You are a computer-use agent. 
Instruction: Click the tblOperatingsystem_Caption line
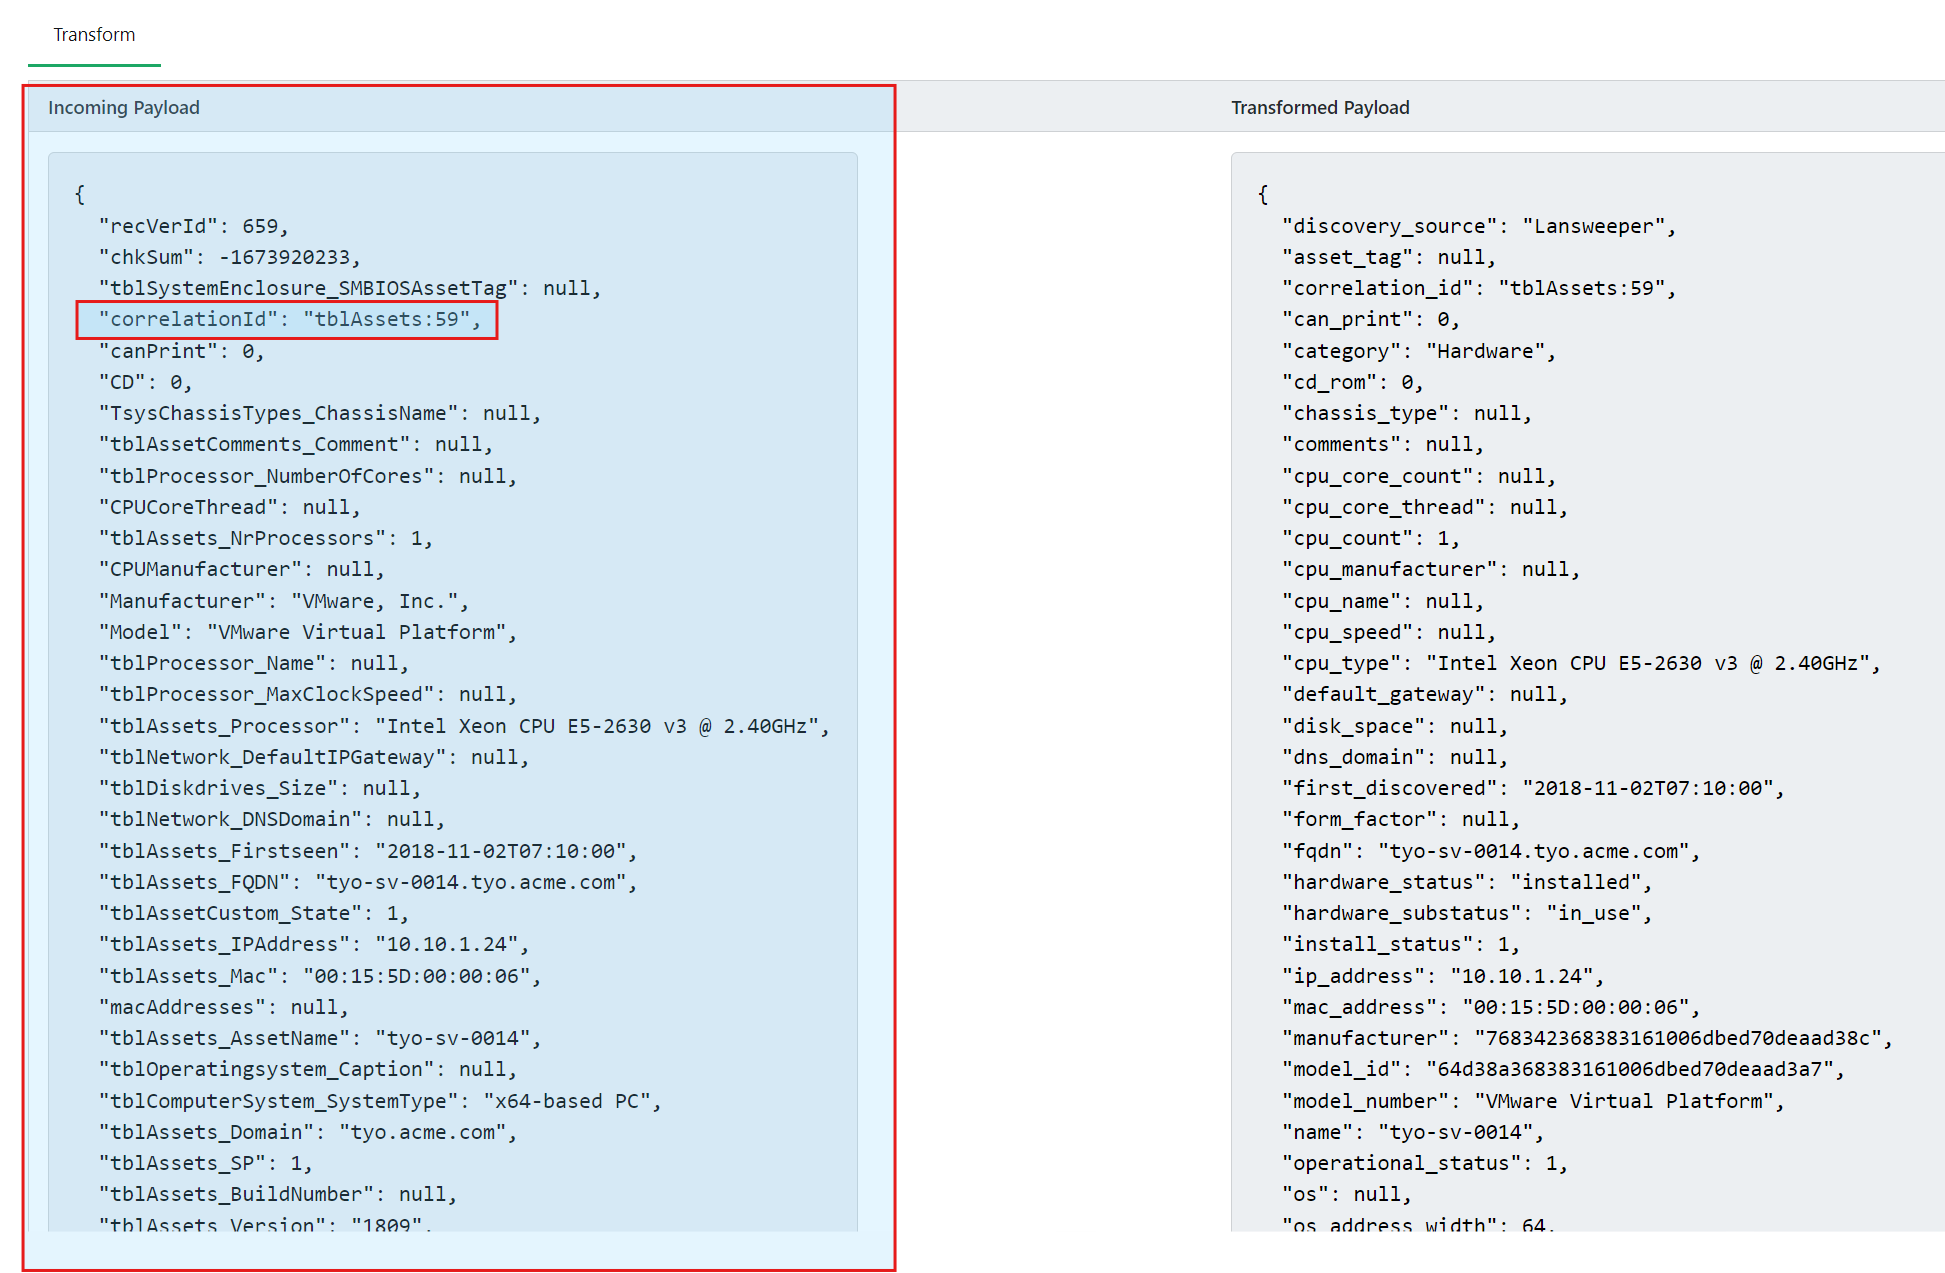pos(308,1069)
